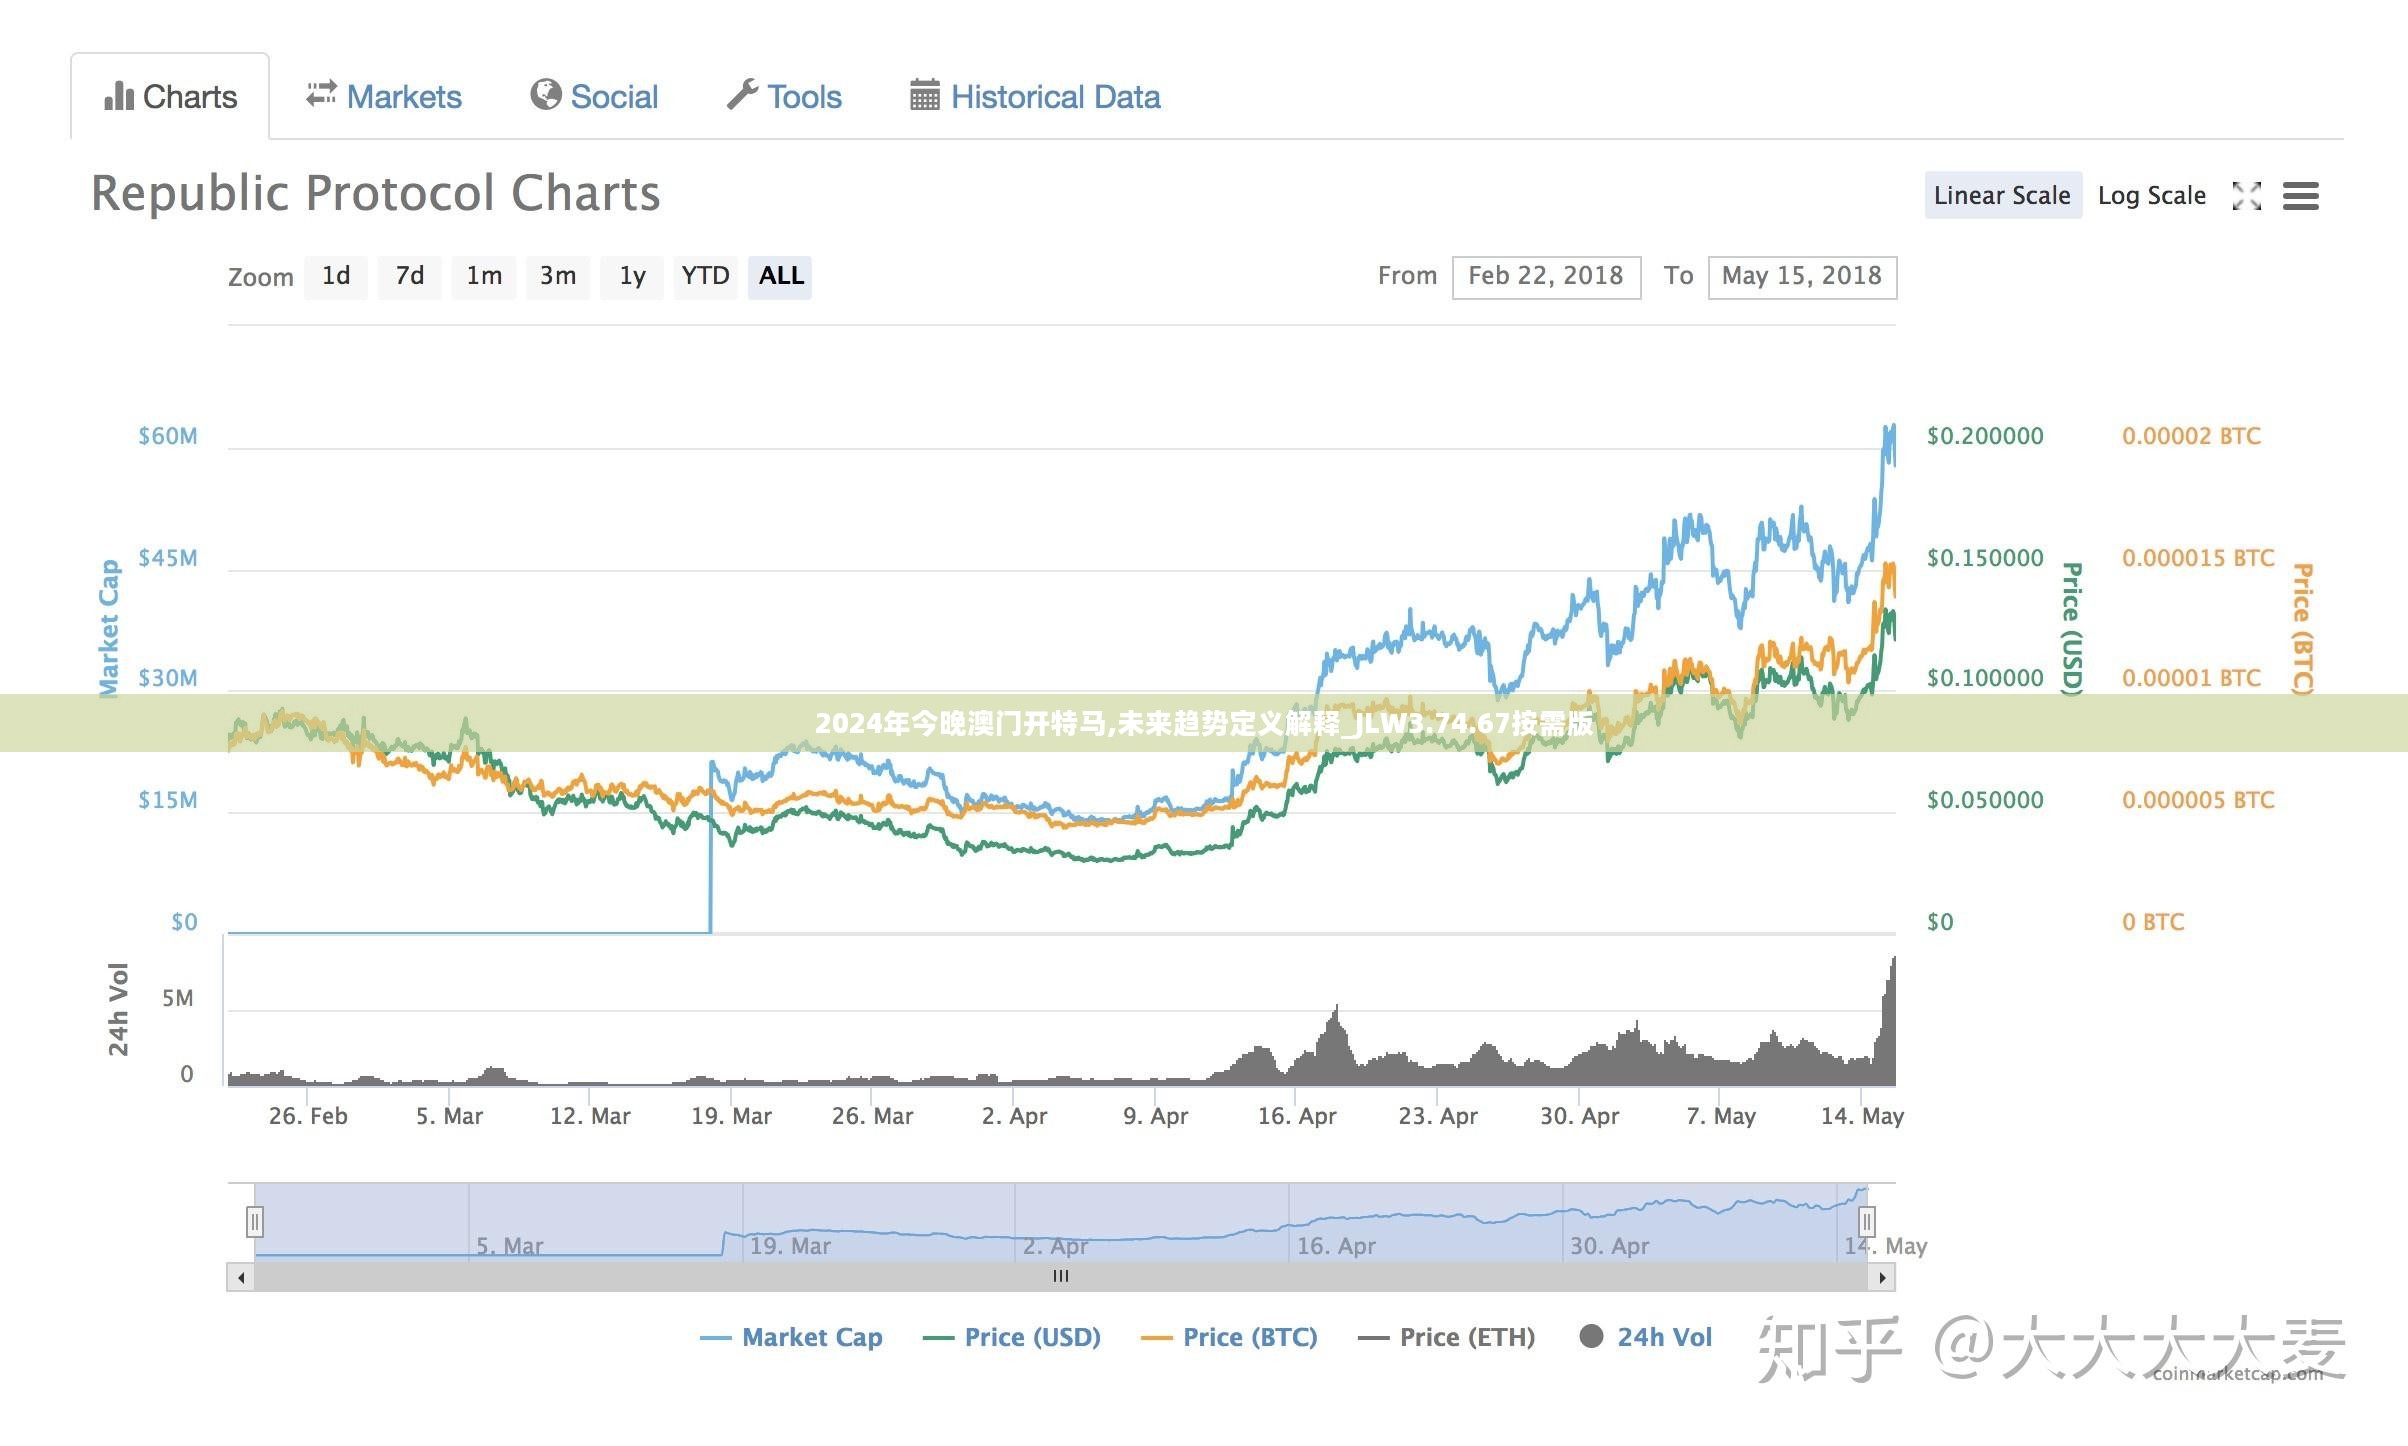
Task: Set zoom to 1y
Action: coord(632,276)
